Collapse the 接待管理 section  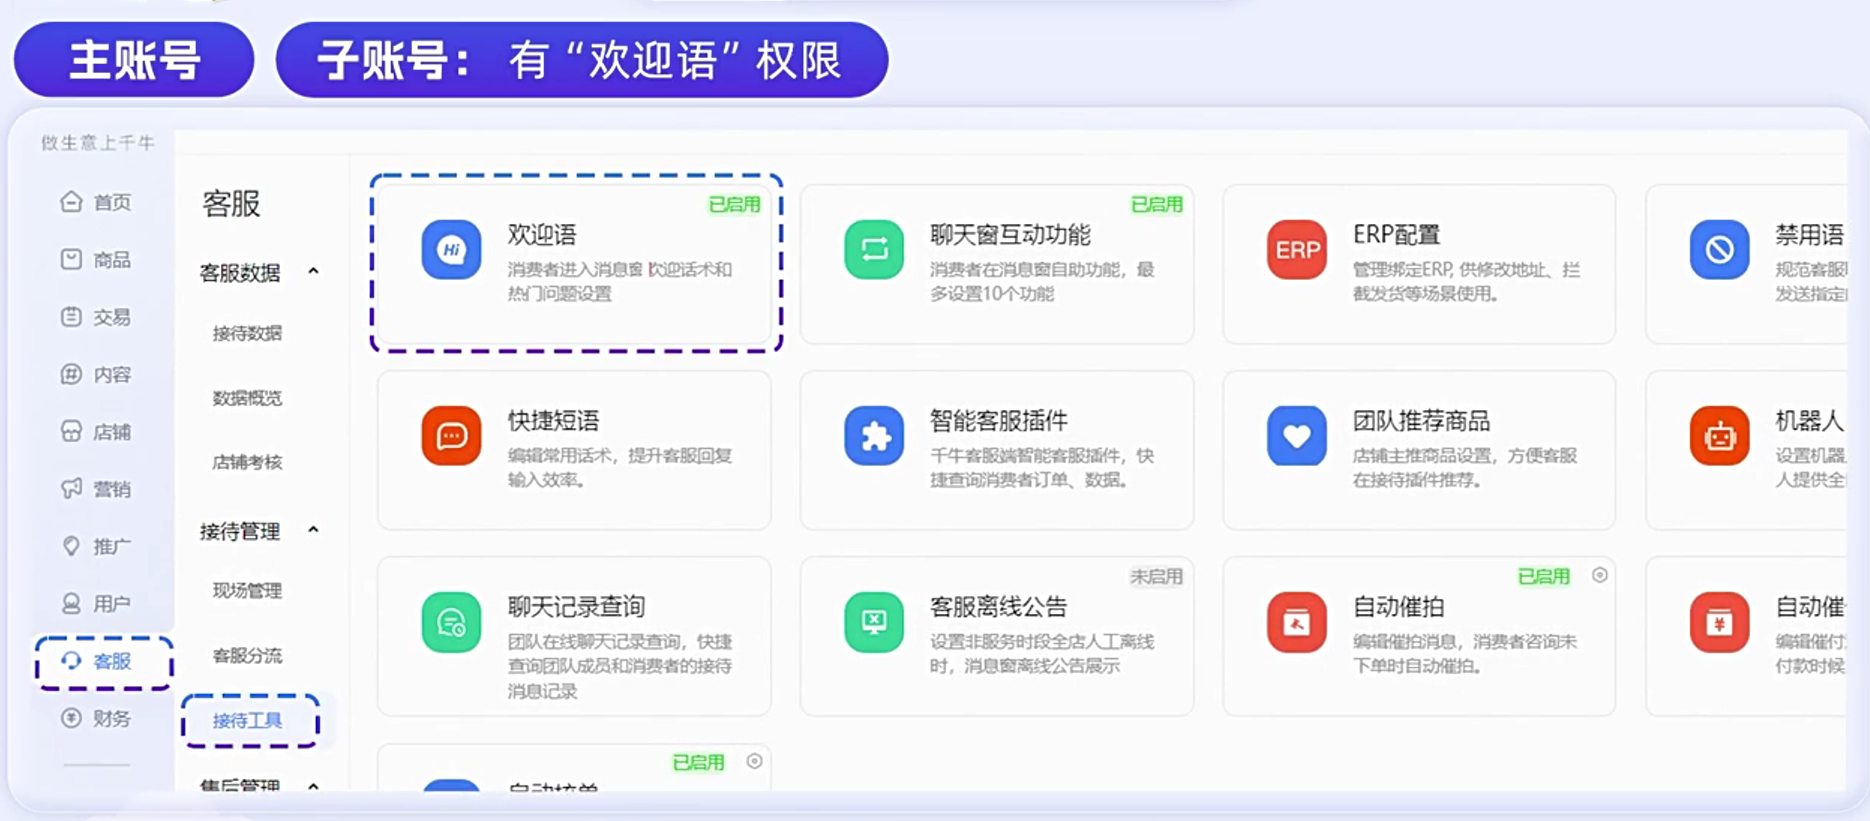(313, 530)
